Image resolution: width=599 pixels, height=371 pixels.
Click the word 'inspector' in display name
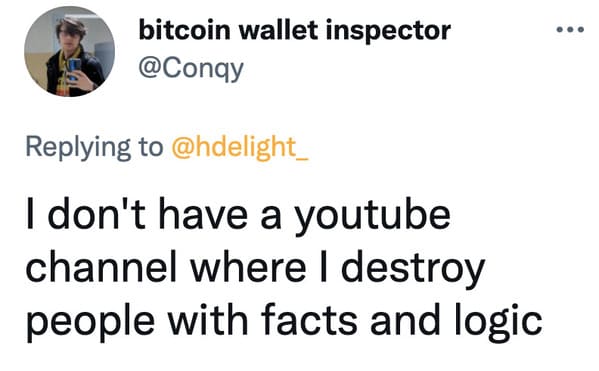[389, 32]
